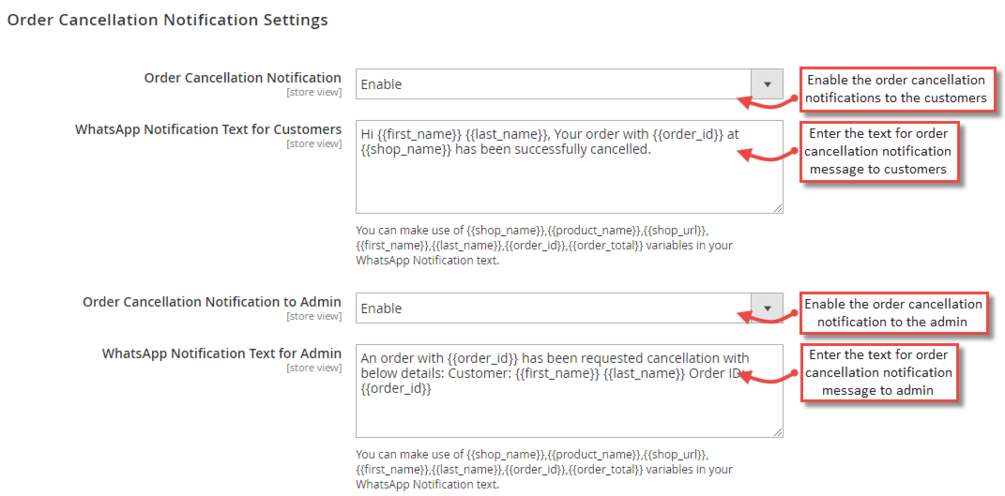The image size is (1005, 496).
Task: Click the callout about enabling notification to the admin
Action: click(x=892, y=313)
